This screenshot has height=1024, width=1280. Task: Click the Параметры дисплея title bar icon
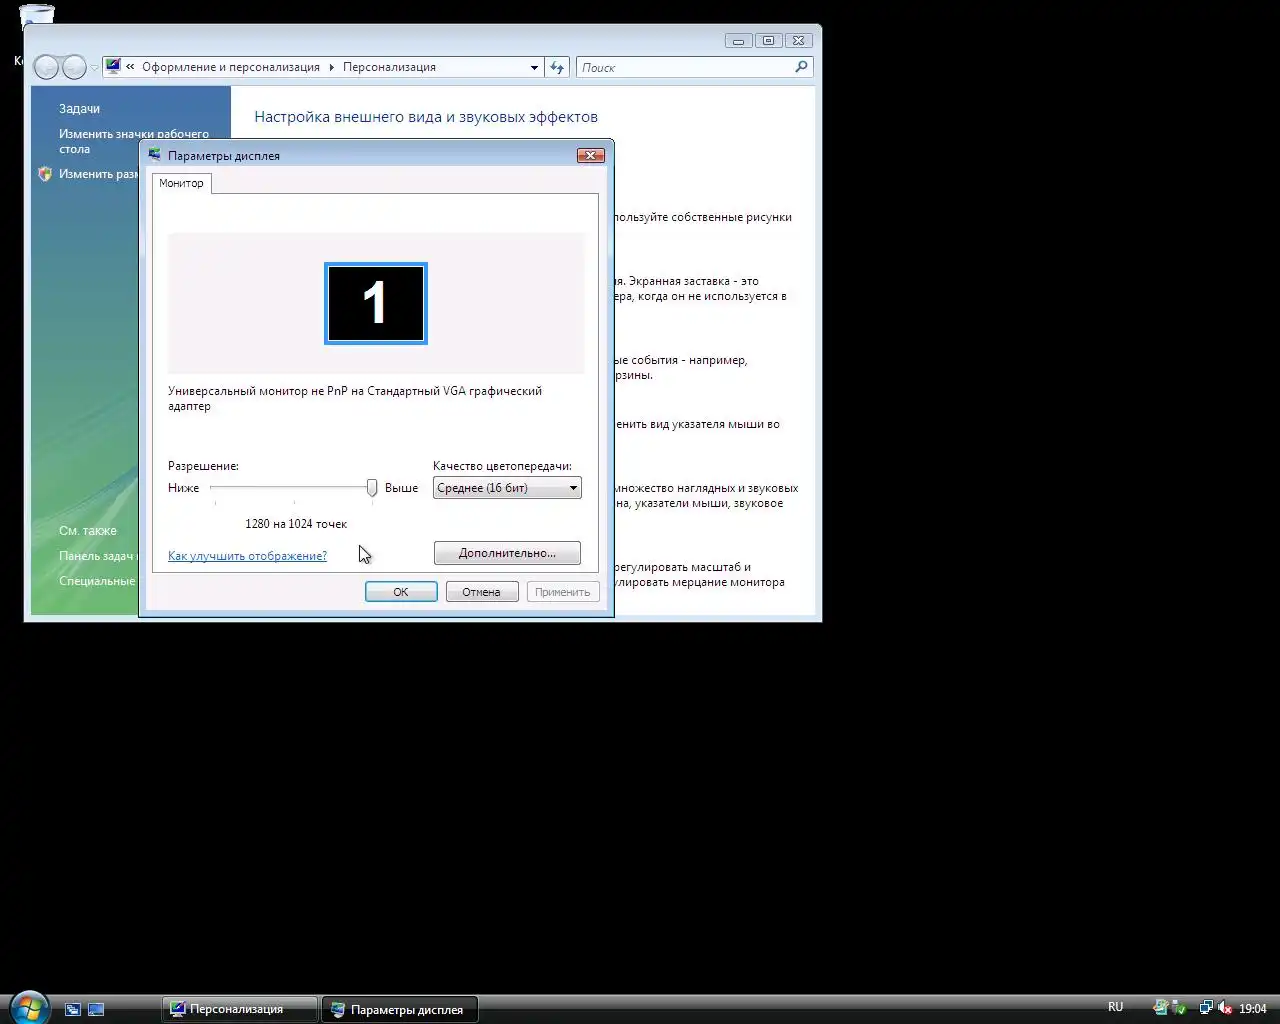[155, 155]
